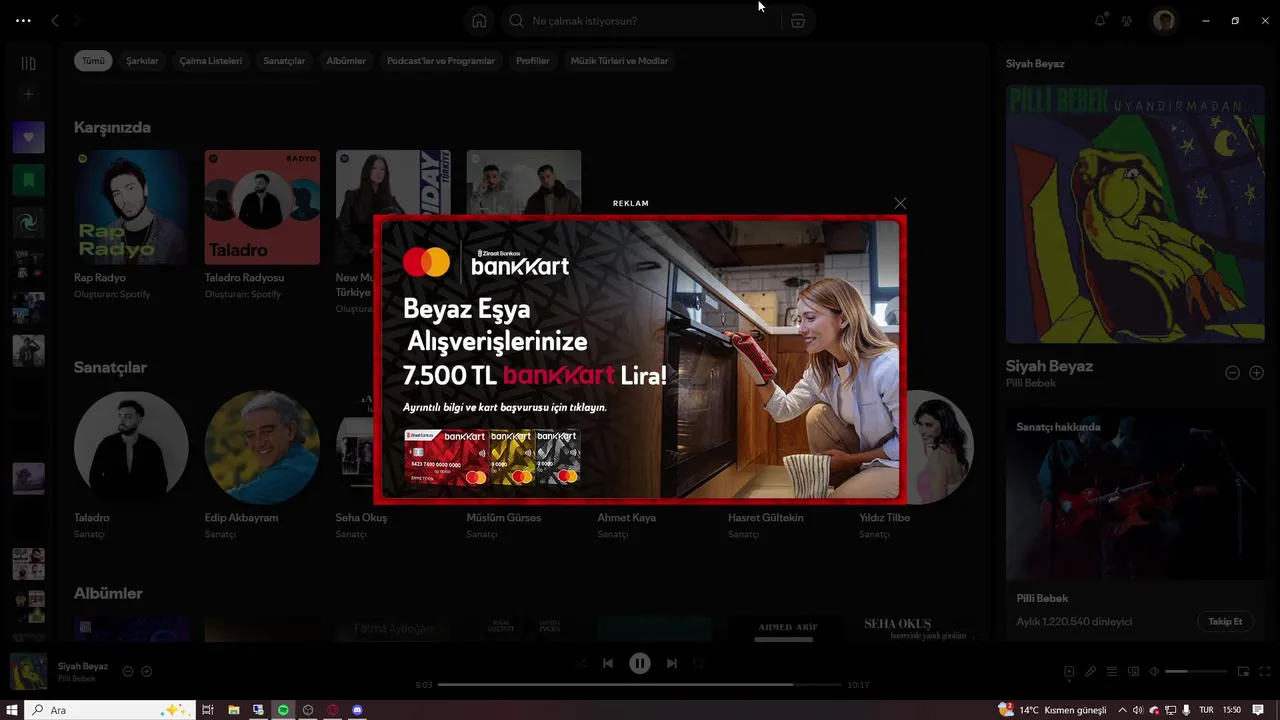Toggle repeat in the player
This screenshot has width=1280, height=720.
[699, 663]
